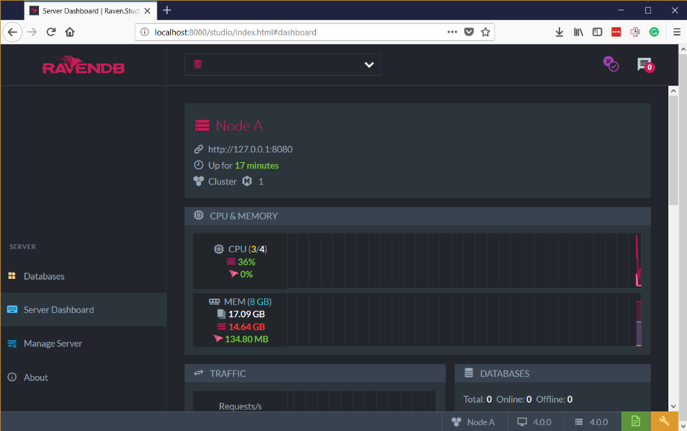The height and width of the screenshot is (431, 687).
Task: Reload the page with the refresh icon
Action: tap(51, 32)
